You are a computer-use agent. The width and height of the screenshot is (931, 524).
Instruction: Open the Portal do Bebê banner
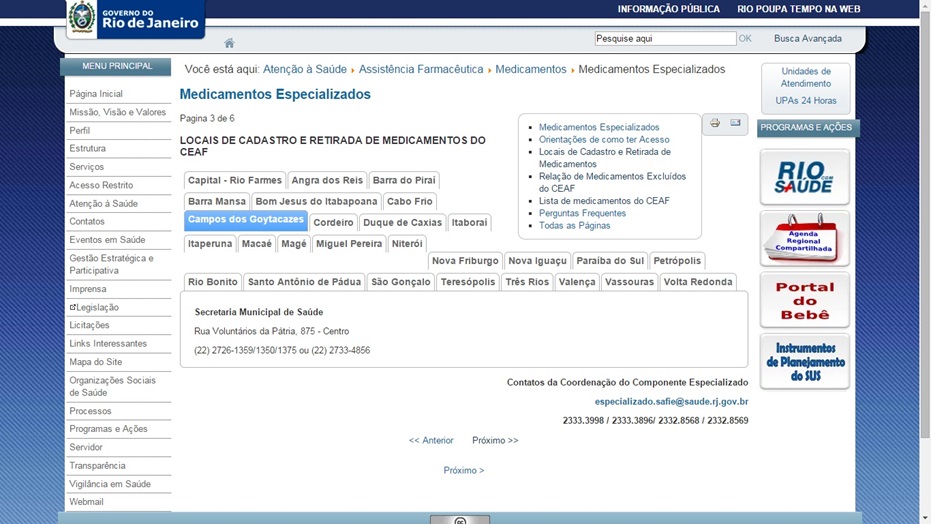(804, 300)
